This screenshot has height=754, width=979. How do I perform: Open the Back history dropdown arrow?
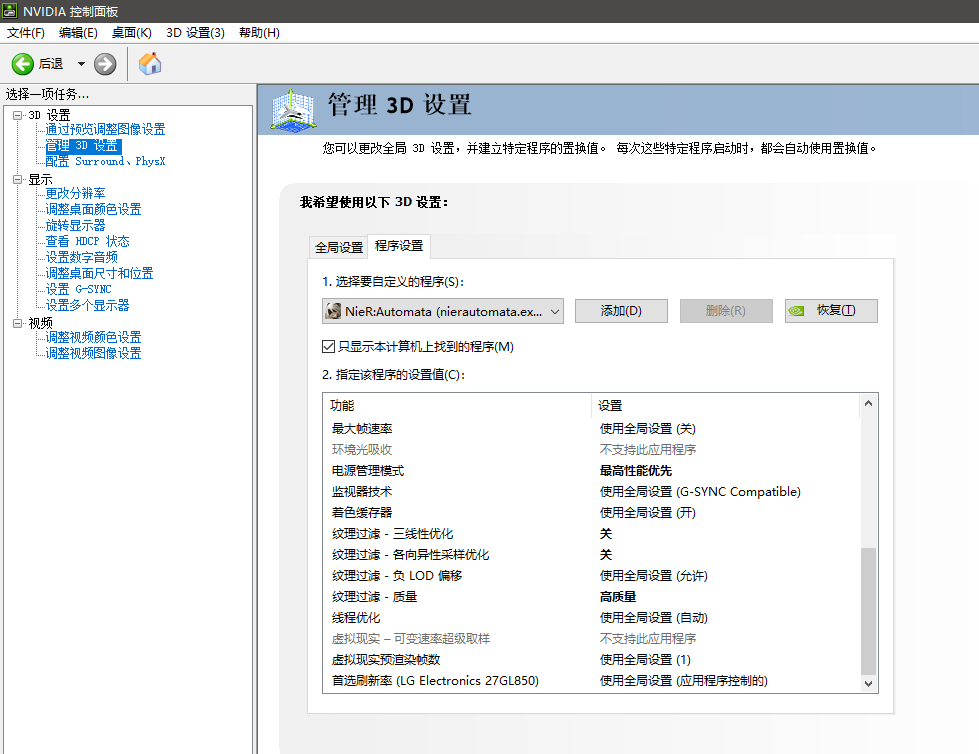coord(81,64)
